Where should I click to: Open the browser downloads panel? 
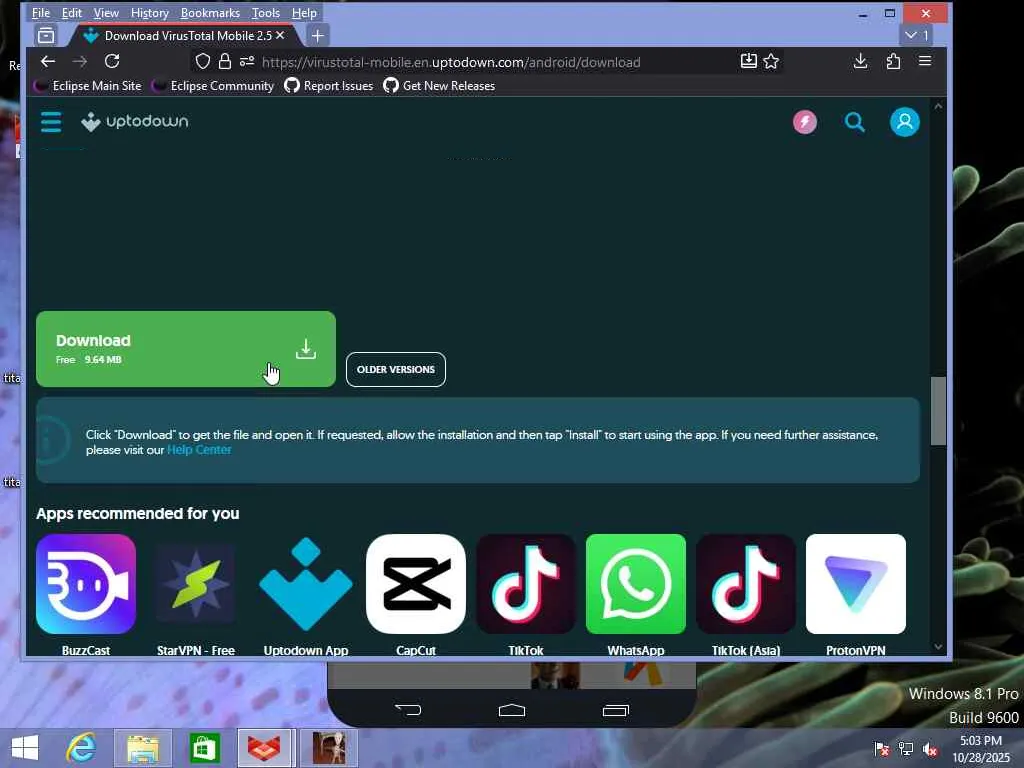point(861,61)
